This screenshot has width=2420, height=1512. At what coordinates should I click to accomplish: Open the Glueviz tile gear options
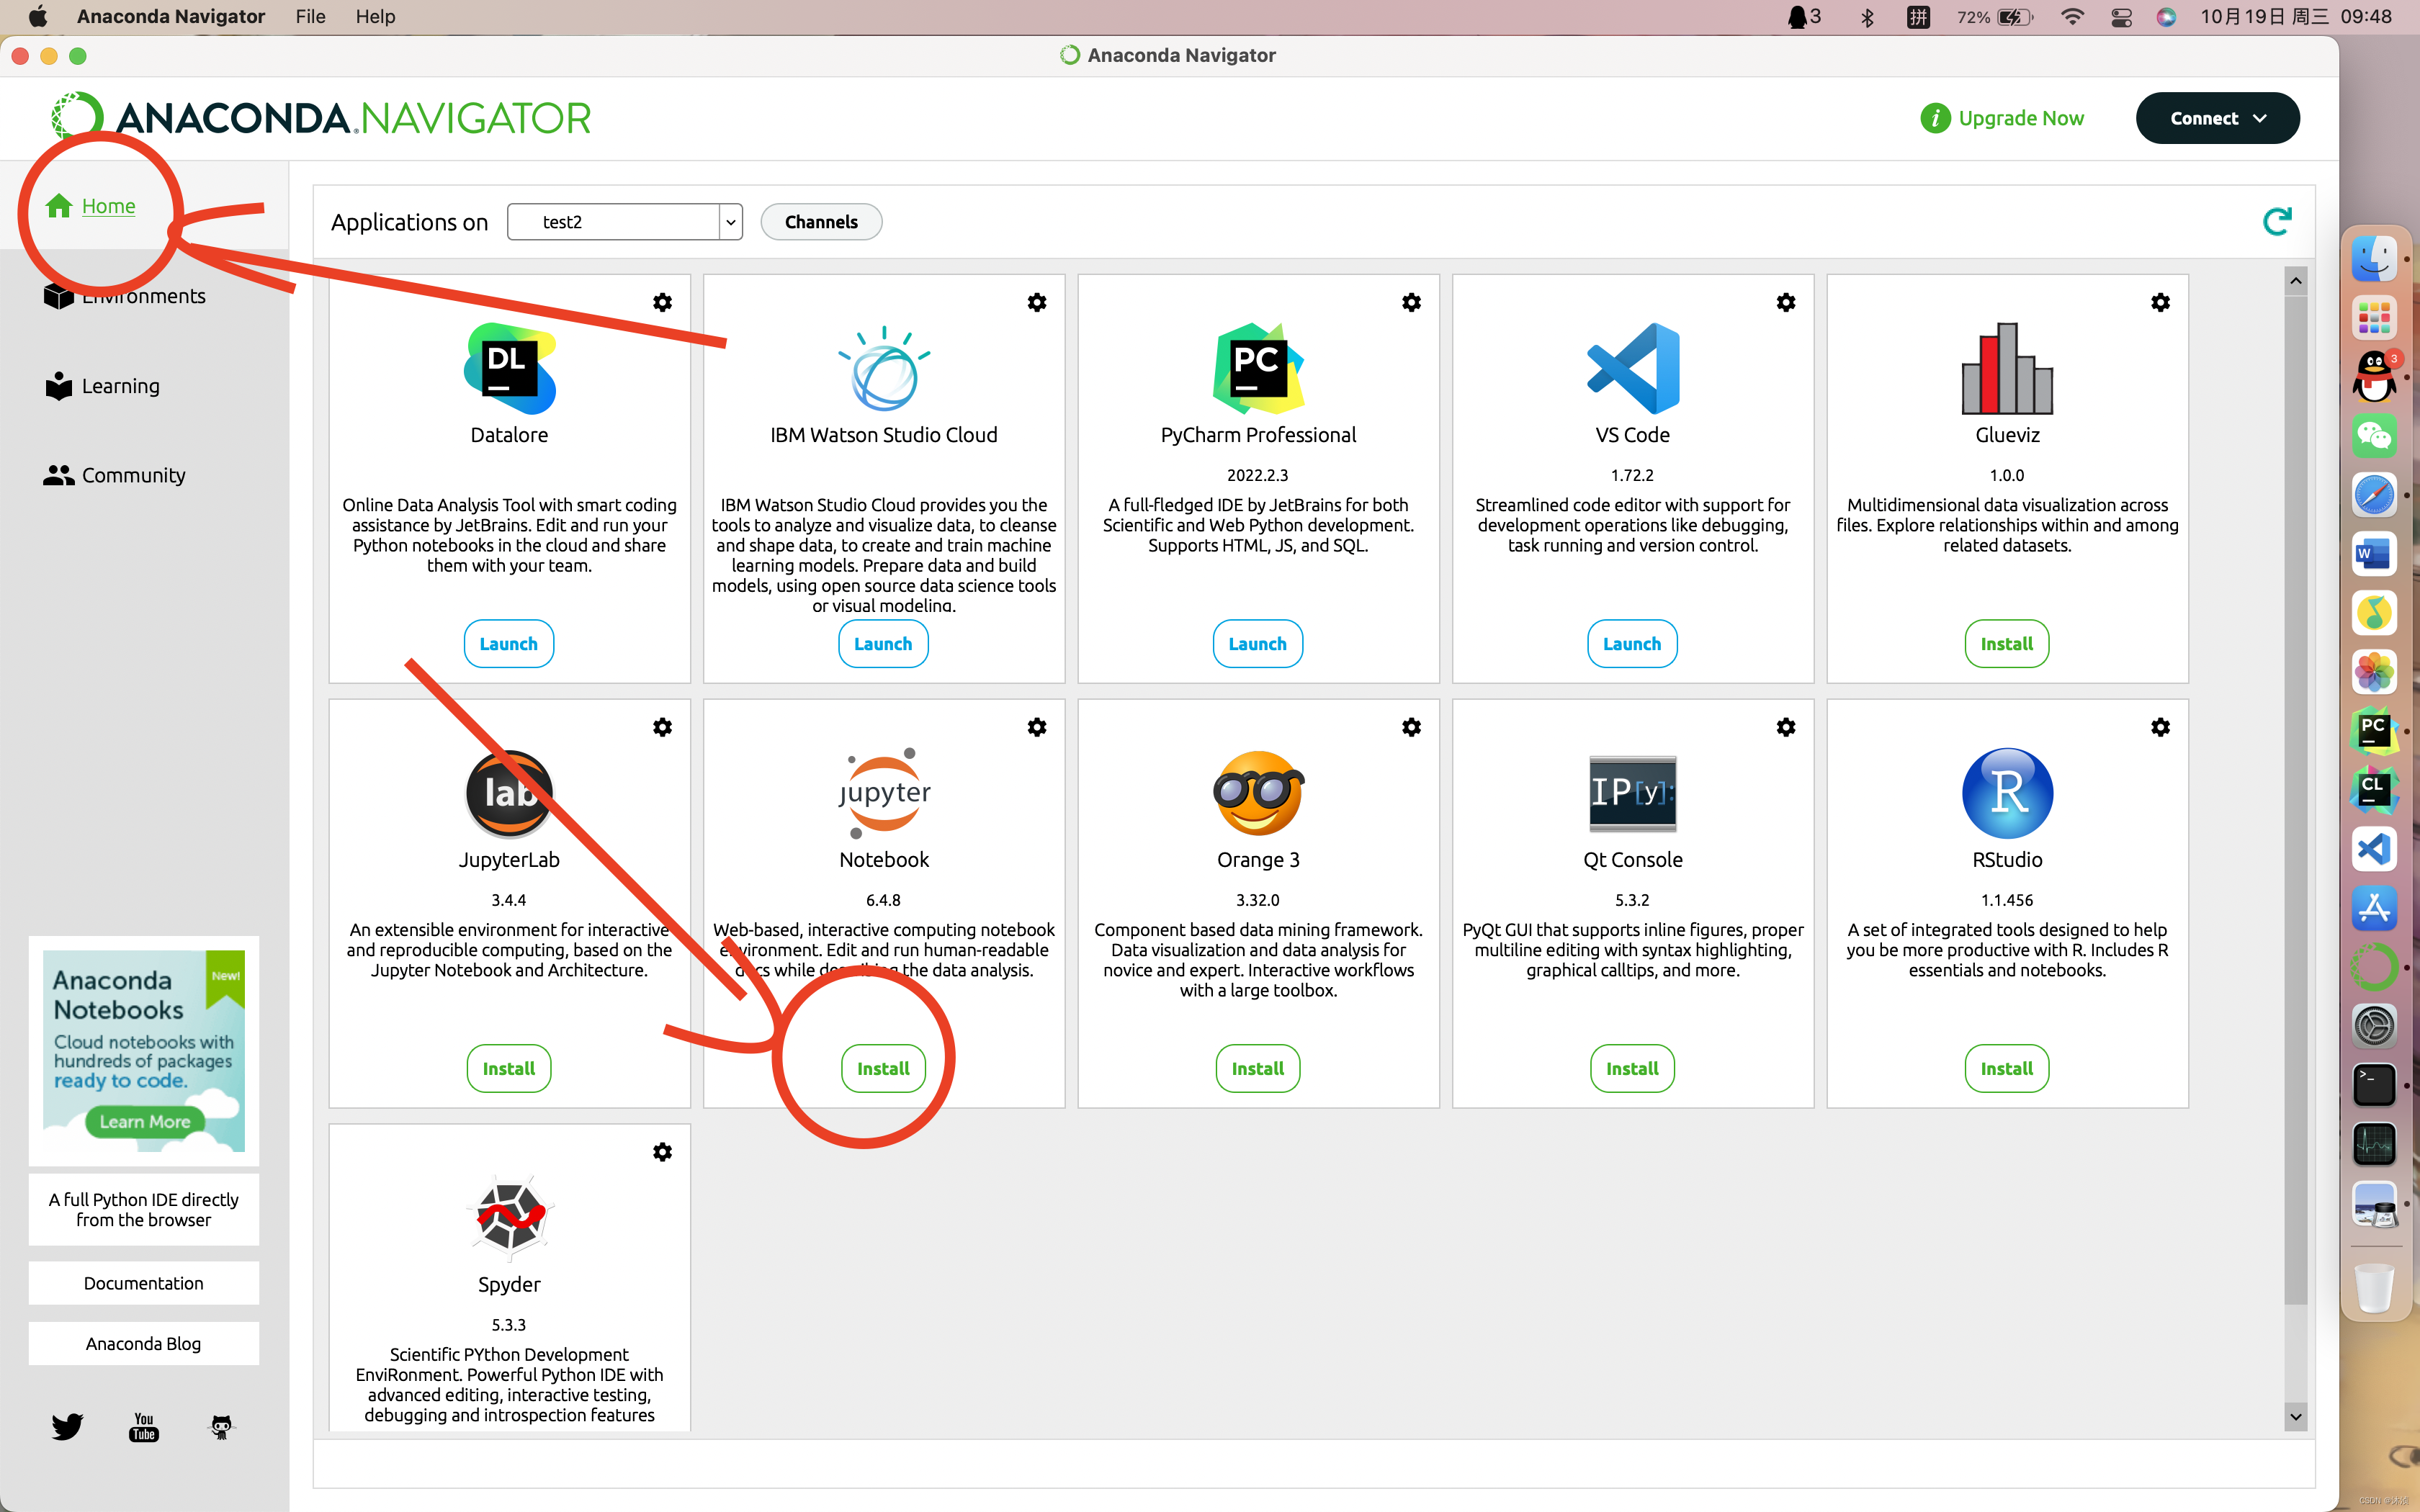pyautogui.click(x=2160, y=302)
